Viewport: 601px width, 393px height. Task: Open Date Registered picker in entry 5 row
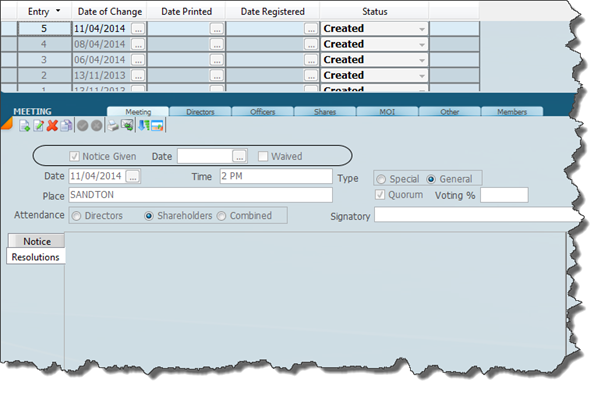point(311,29)
